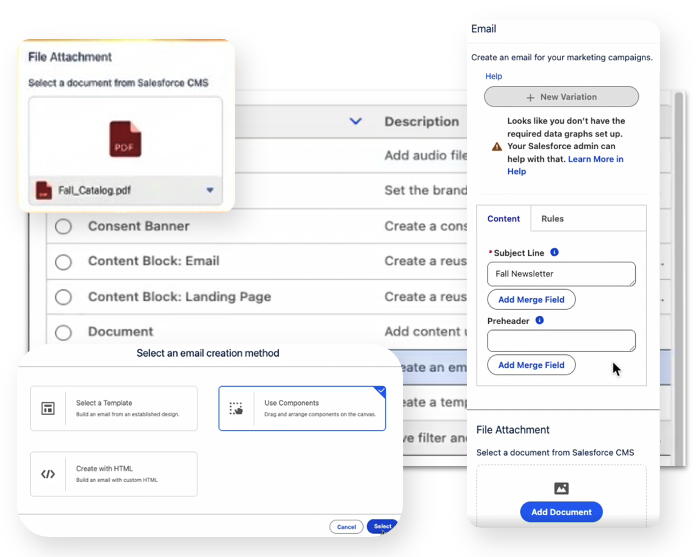697x557 pixels.
Task: Click the Select a Template layout icon
Action: click(x=48, y=408)
